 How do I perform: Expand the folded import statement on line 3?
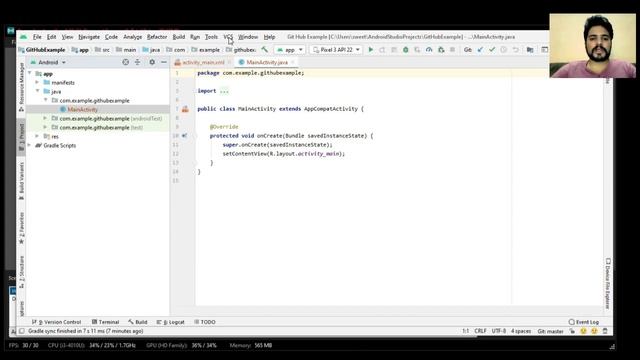coord(224,91)
